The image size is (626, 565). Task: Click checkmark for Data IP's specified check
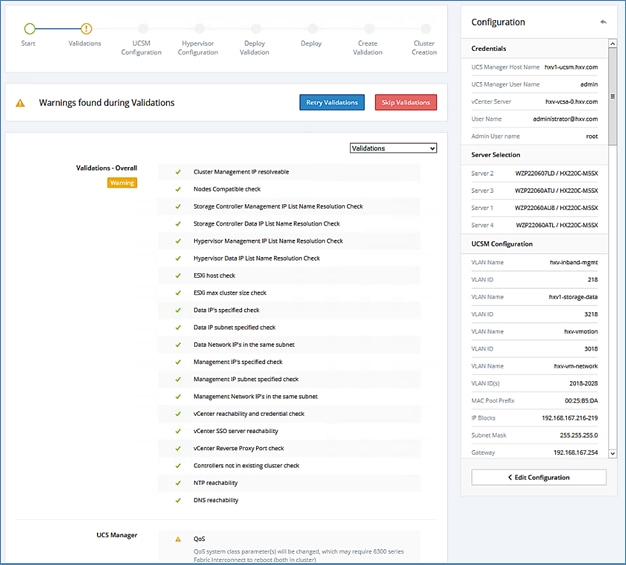[178, 310]
